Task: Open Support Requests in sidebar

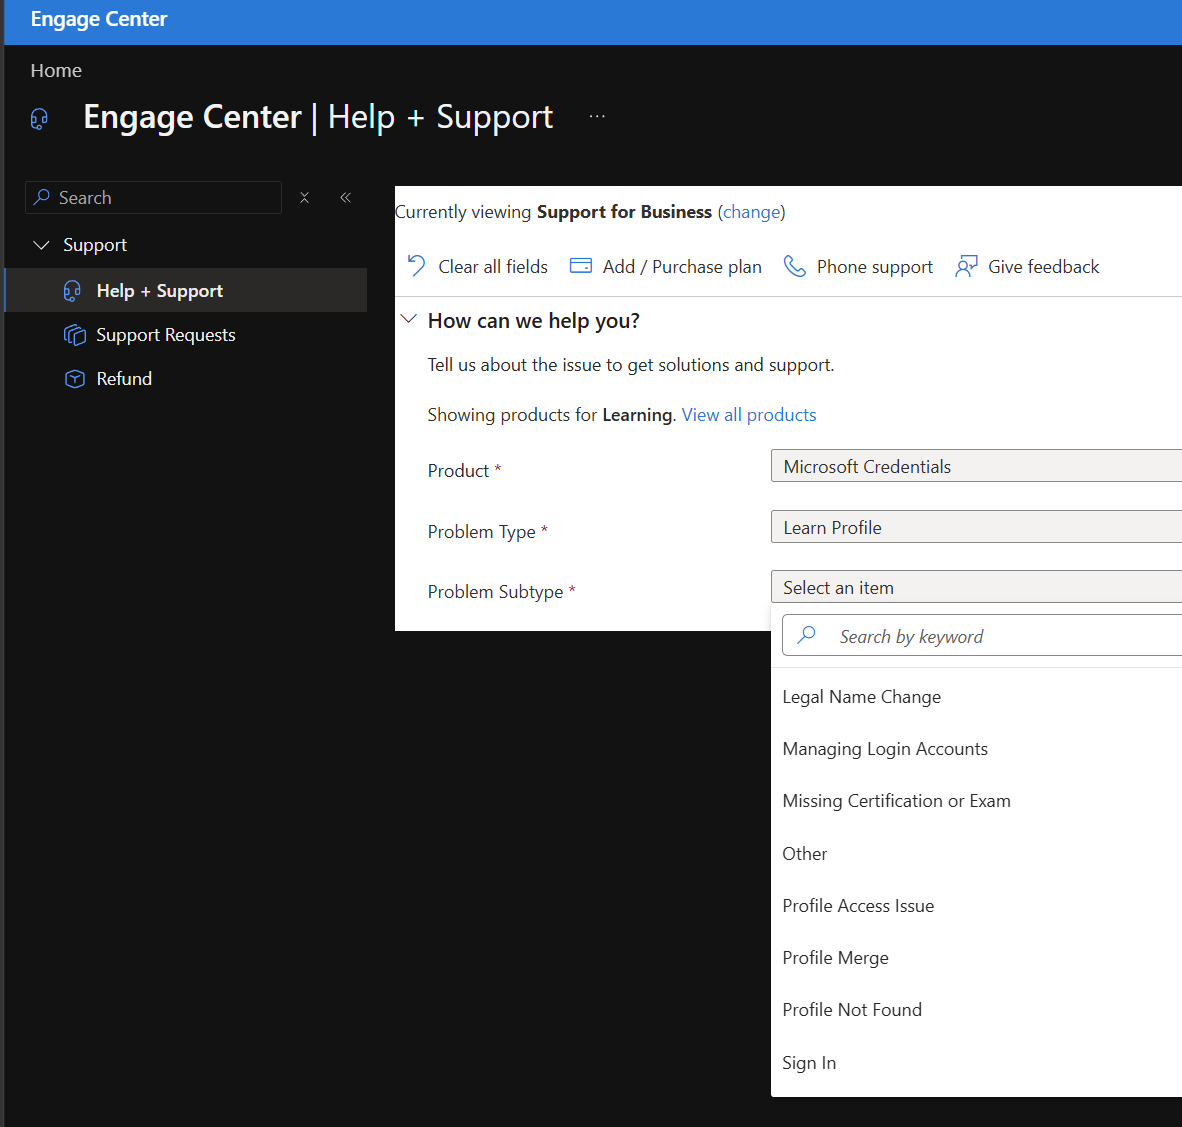Action: pos(186,335)
